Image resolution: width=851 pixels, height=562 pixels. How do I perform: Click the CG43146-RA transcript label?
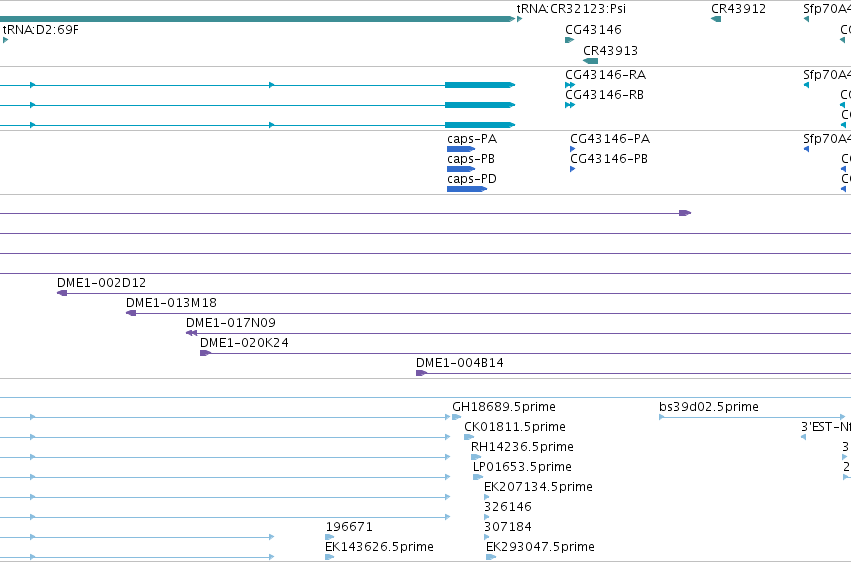tap(605, 74)
